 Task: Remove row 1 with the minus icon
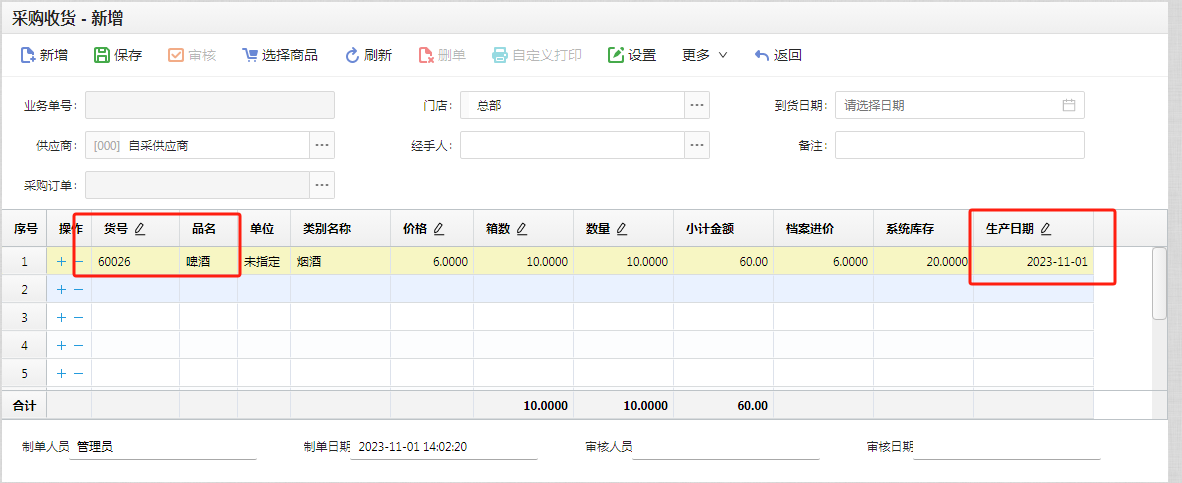tap(78, 261)
